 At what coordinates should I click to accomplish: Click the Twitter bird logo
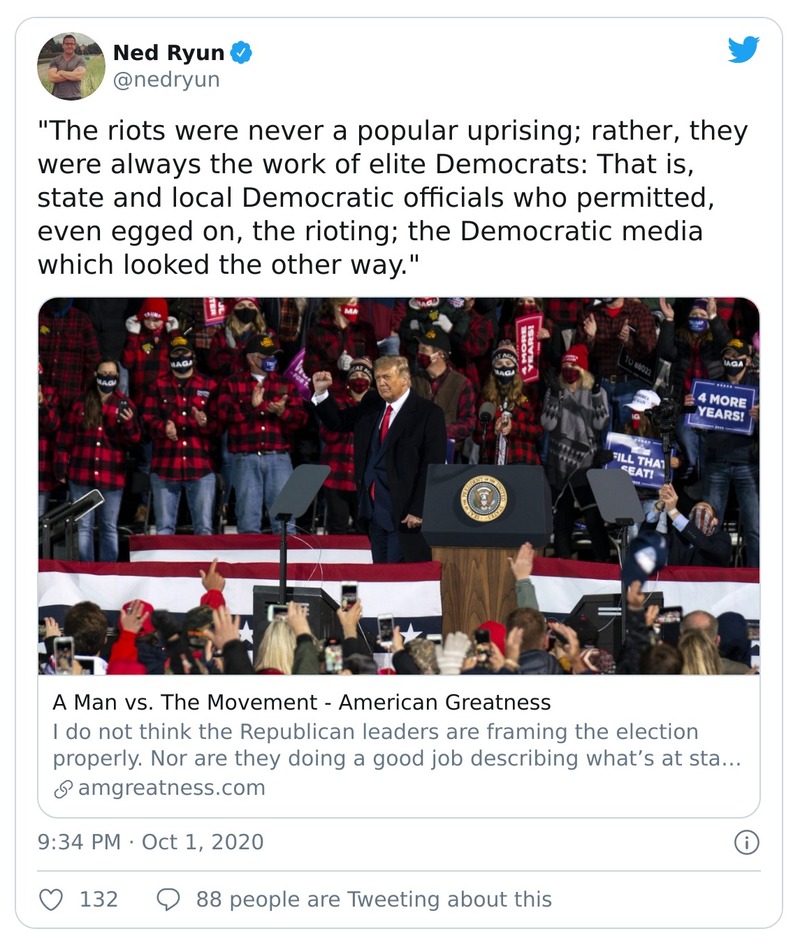pyautogui.click(x=743, y=50)
